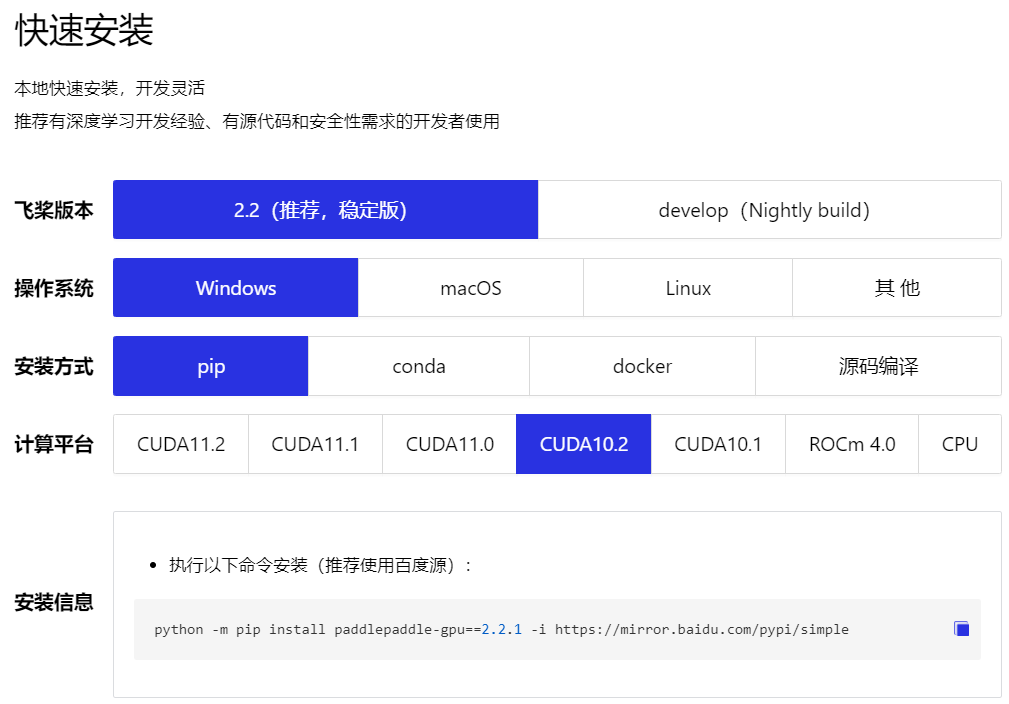Image resolution: width=1009 pixels, height=704 pixels.
Task: Select the 2.2 stable version option
Action: (325, 210)
